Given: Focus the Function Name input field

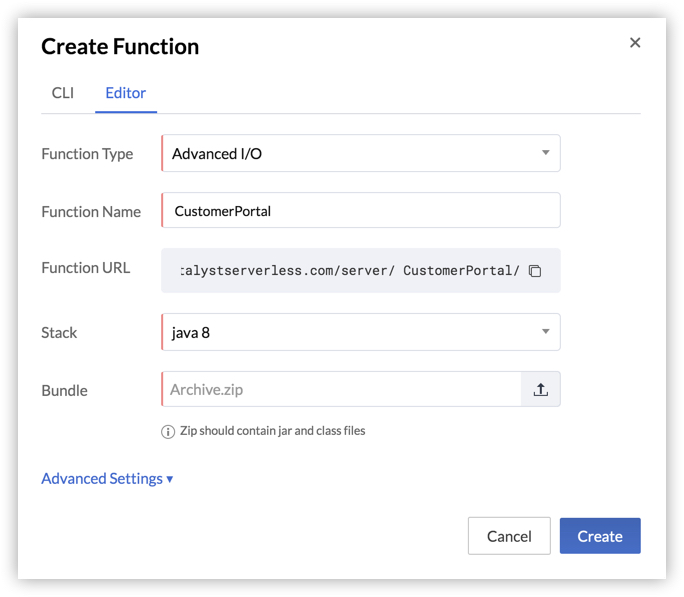Looking at the screenshot, I should 361,210.
